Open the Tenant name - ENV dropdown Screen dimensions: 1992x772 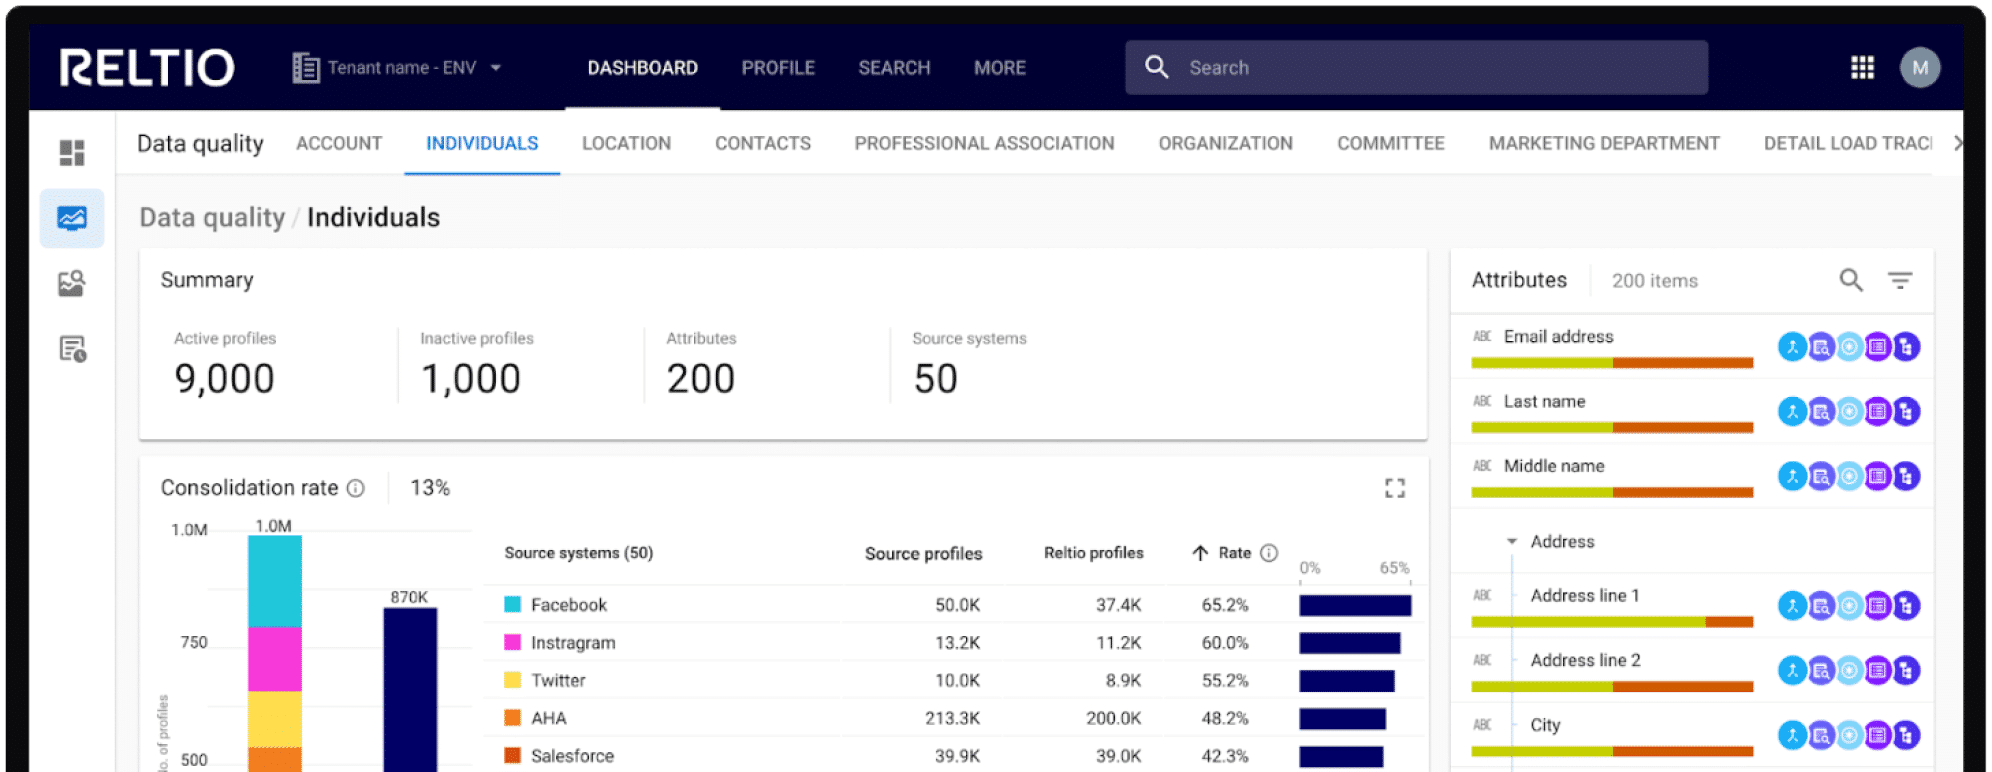398,68
